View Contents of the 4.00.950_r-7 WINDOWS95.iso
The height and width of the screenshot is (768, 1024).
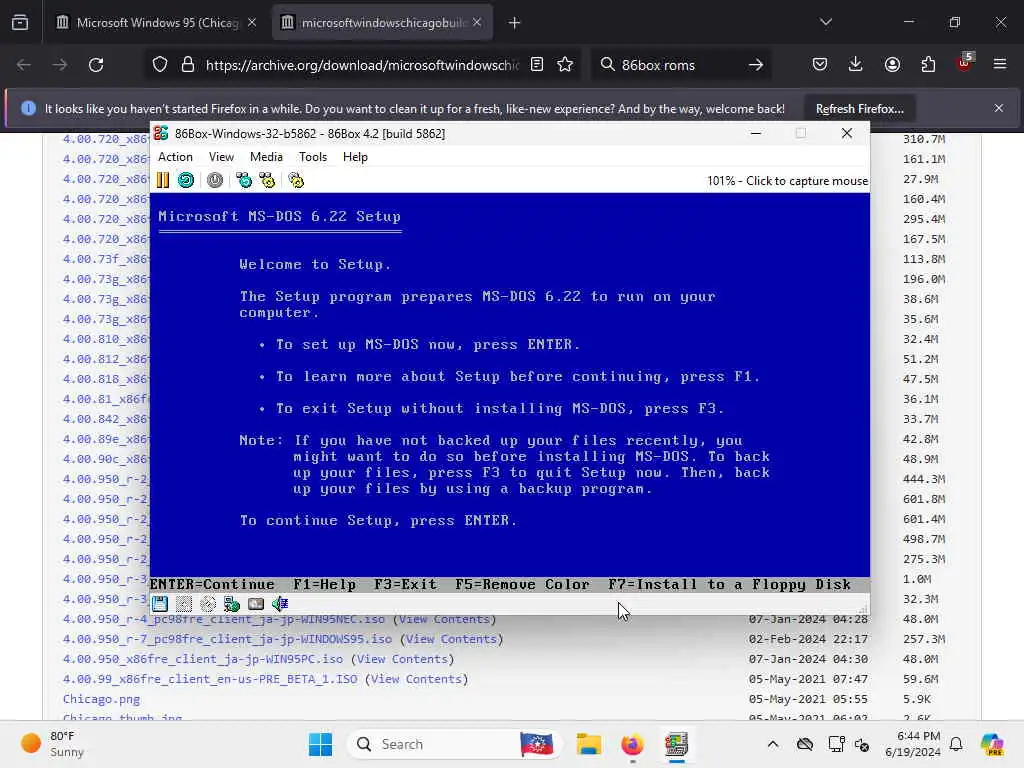point(451,639)
